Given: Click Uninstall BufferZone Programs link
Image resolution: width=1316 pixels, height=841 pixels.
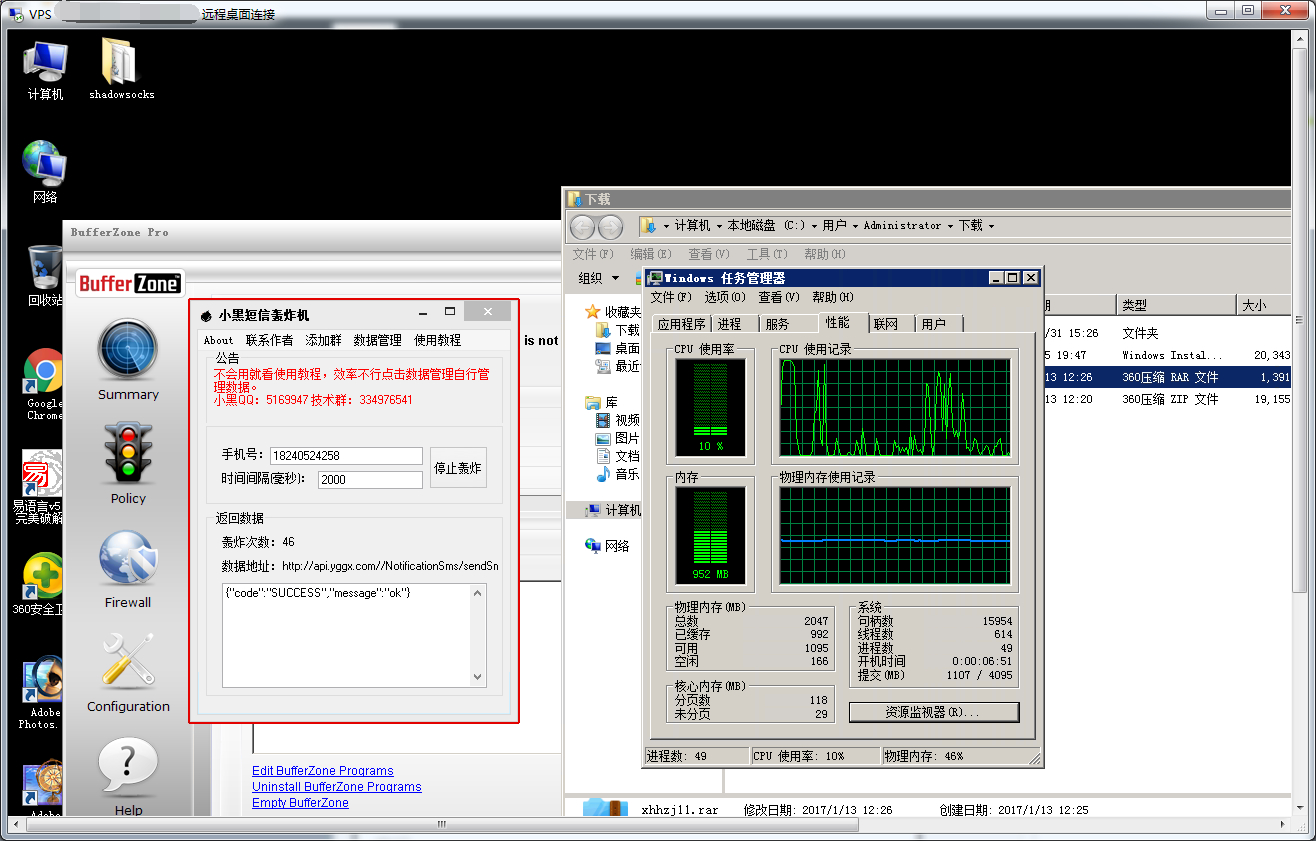Looking at the screenshot, I should tap(337, 787).
